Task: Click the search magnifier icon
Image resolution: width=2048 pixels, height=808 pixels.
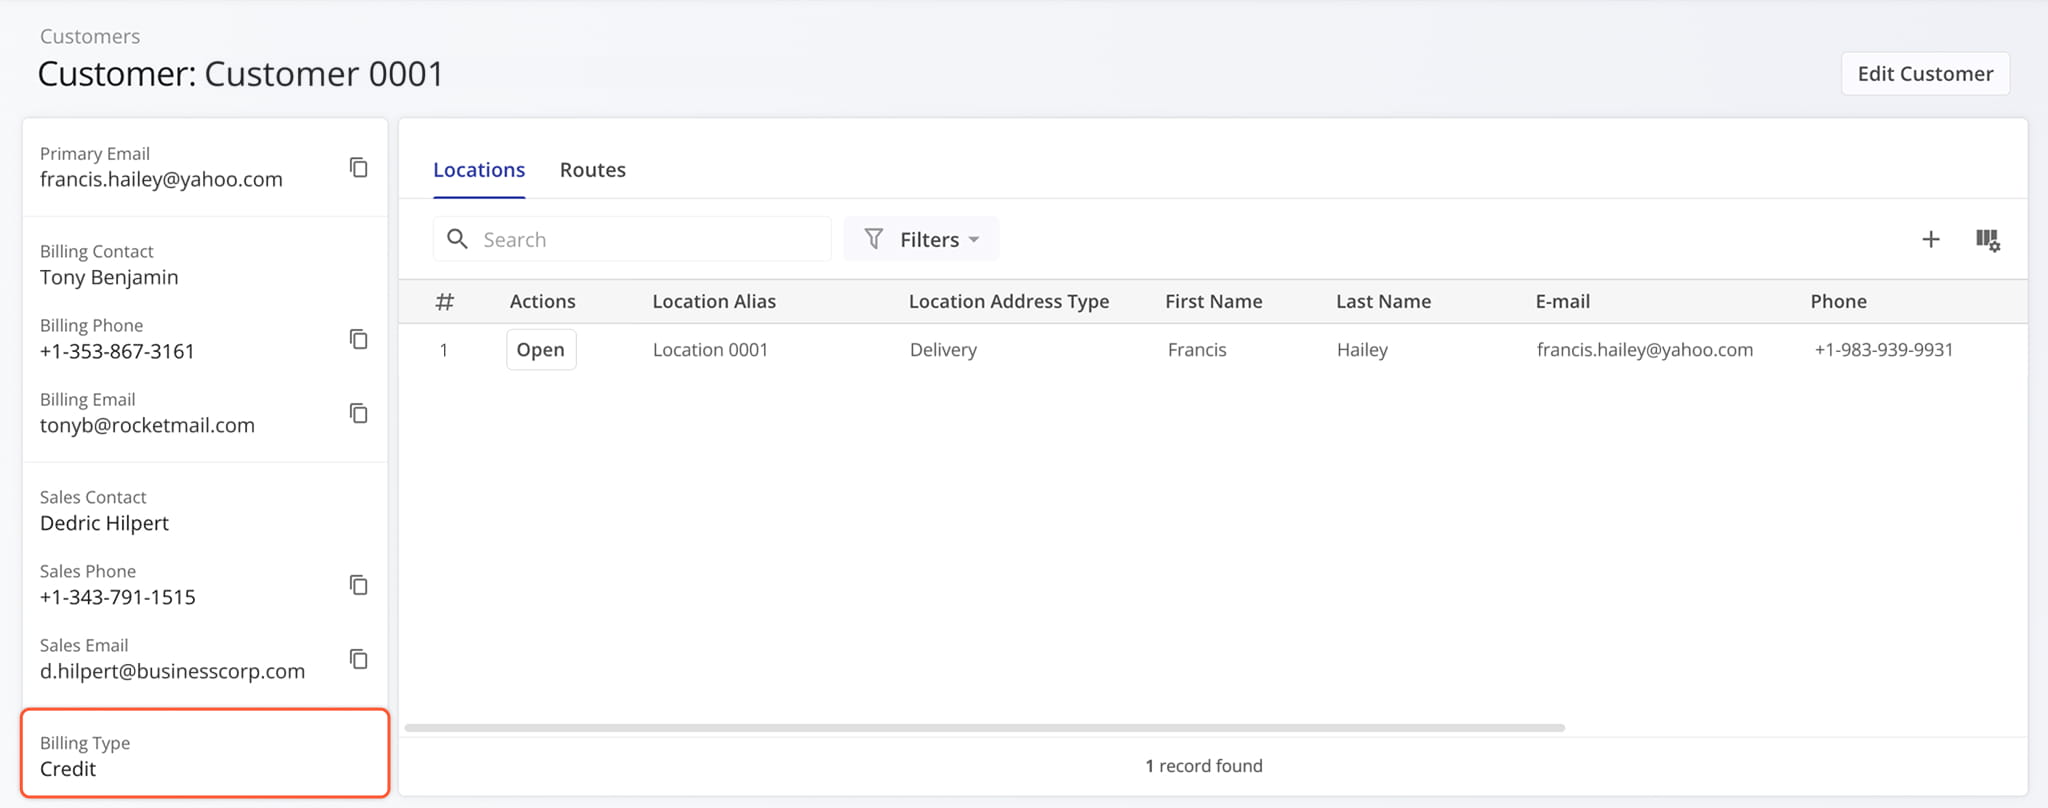Action: tap(457, 239)
